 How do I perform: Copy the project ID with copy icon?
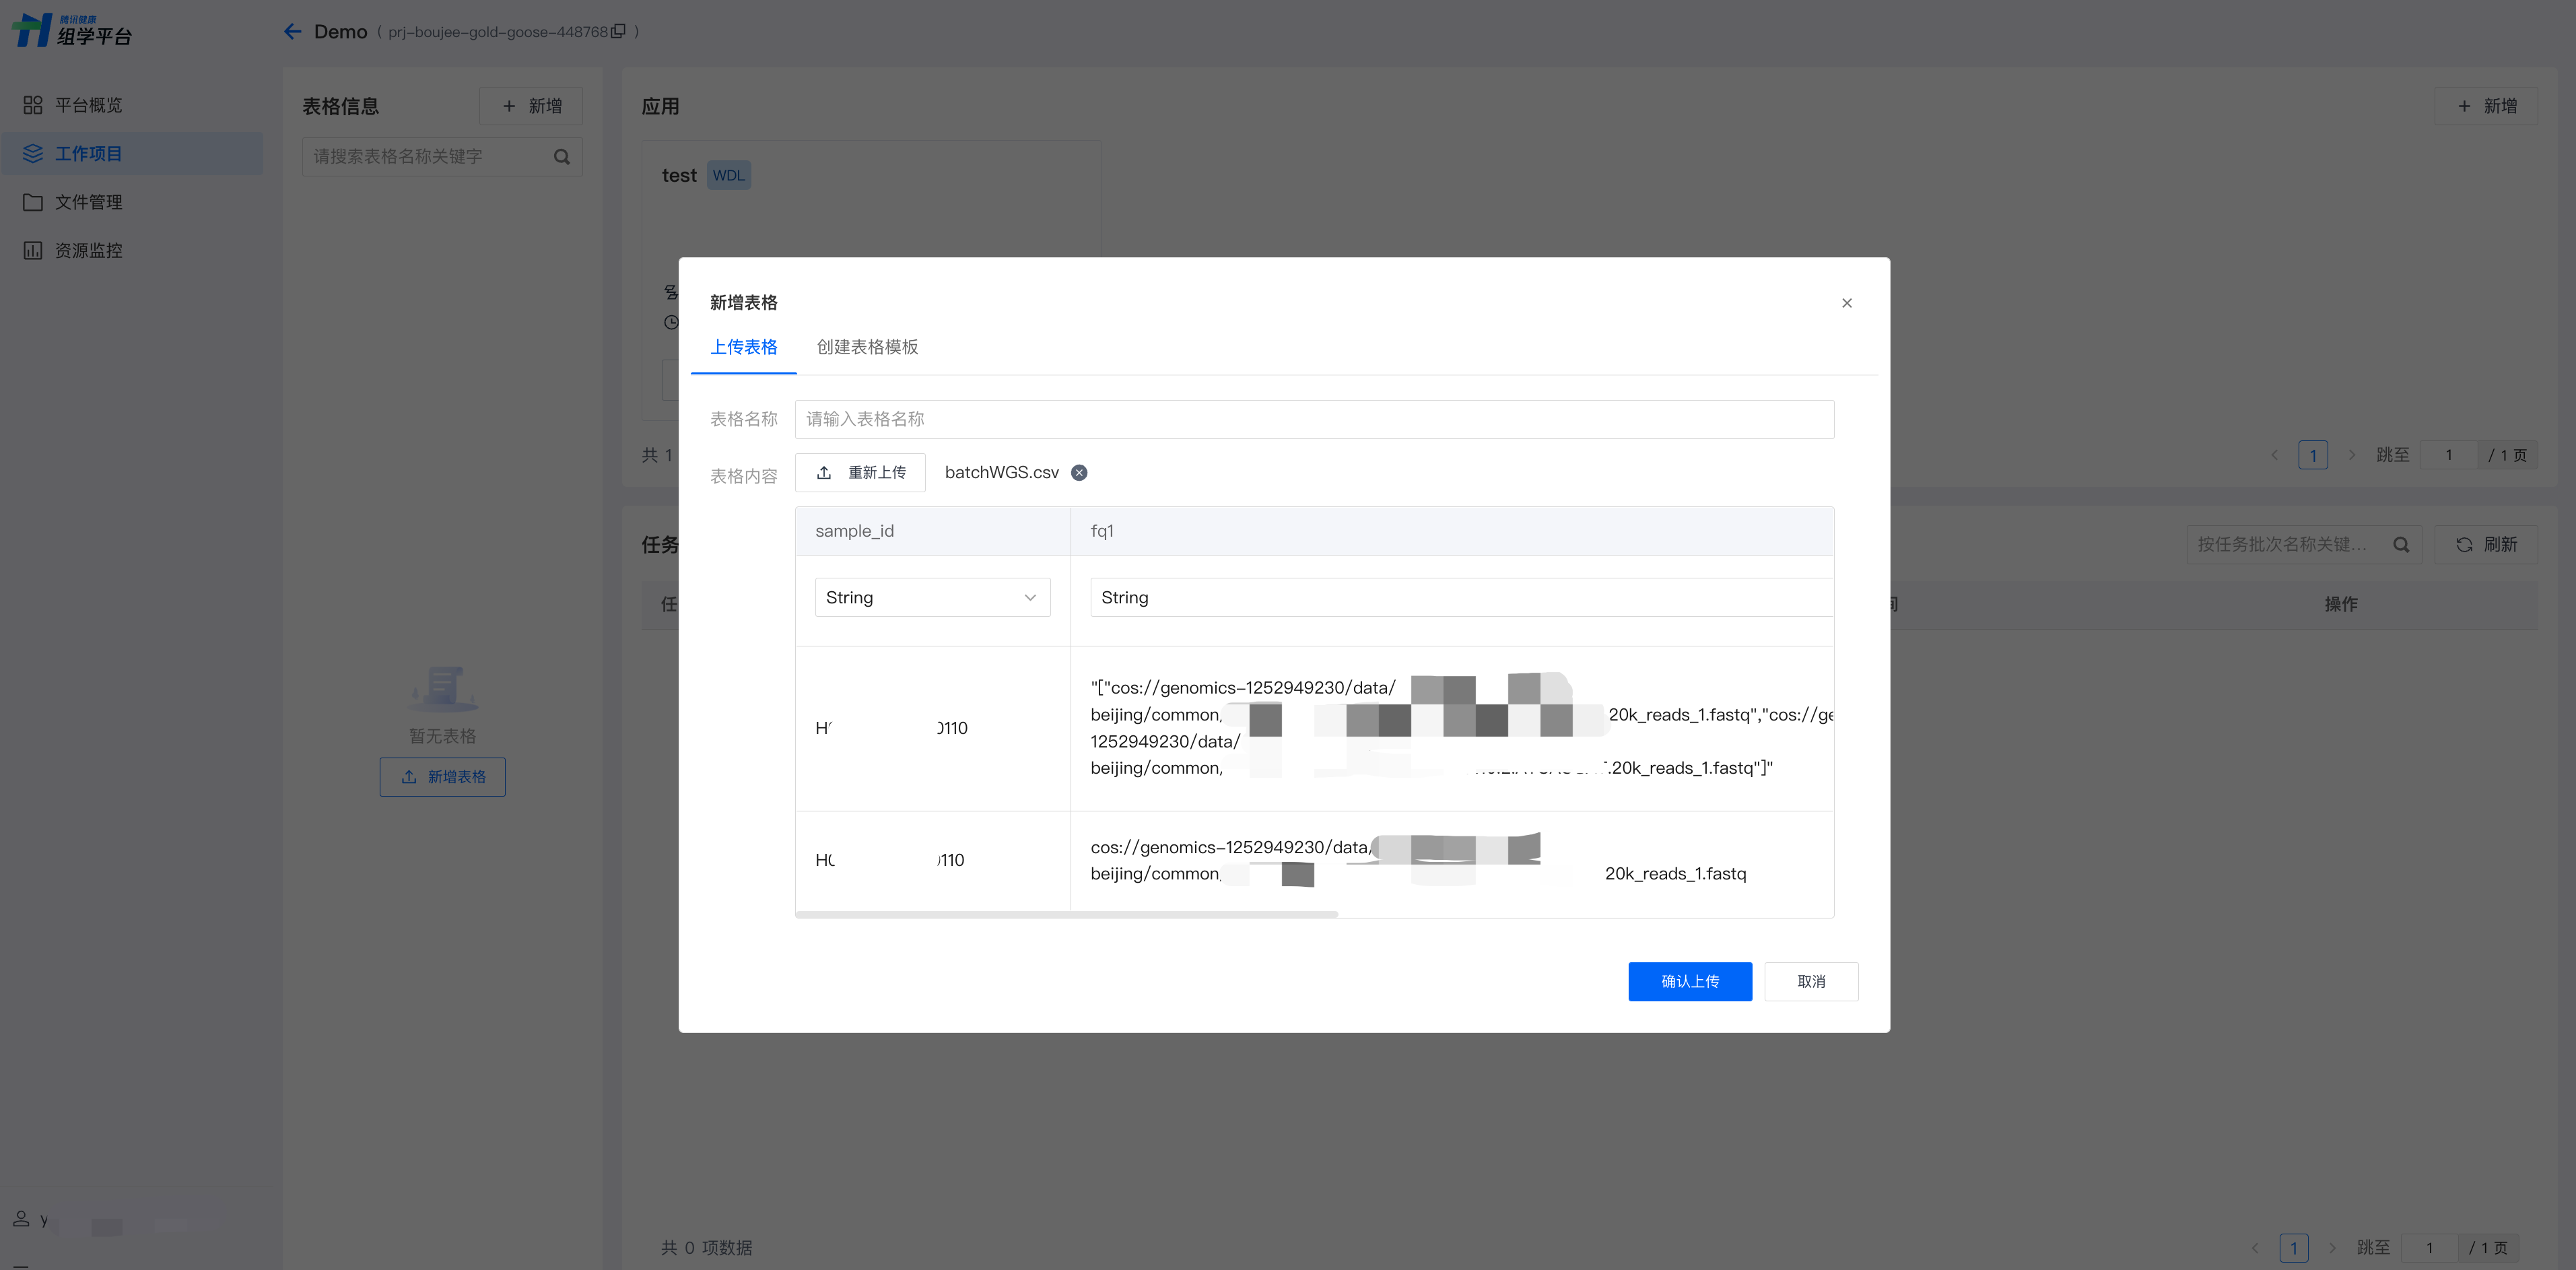point(618,32)
